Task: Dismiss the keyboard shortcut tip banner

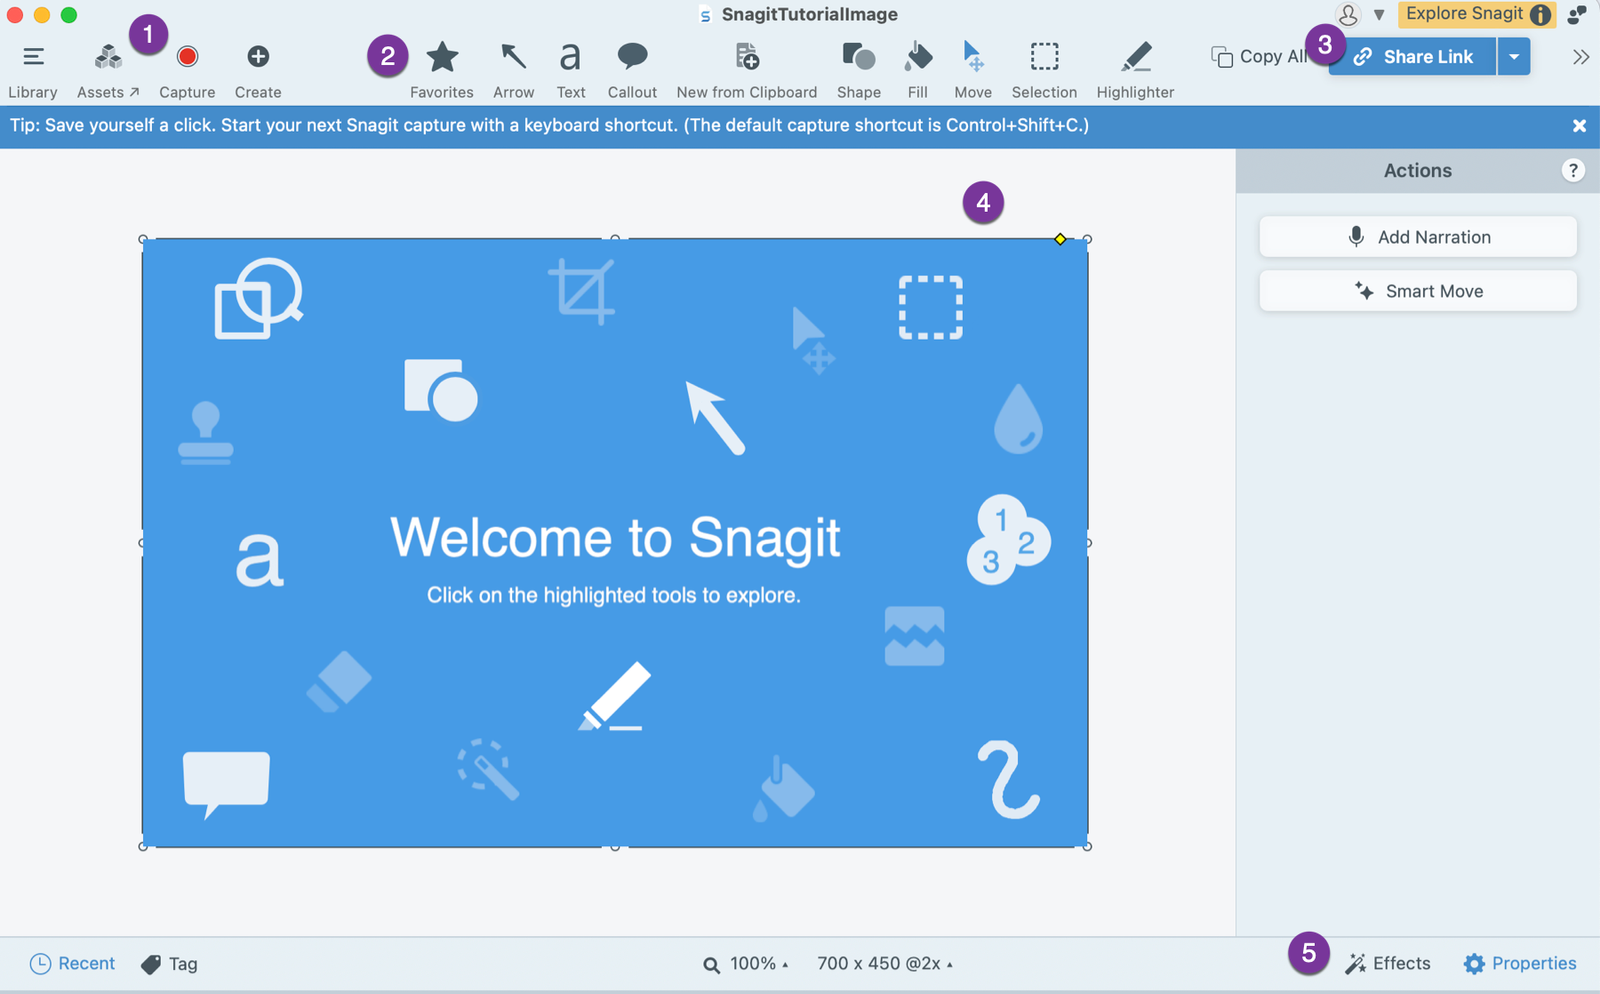Action: (1579, 126)
